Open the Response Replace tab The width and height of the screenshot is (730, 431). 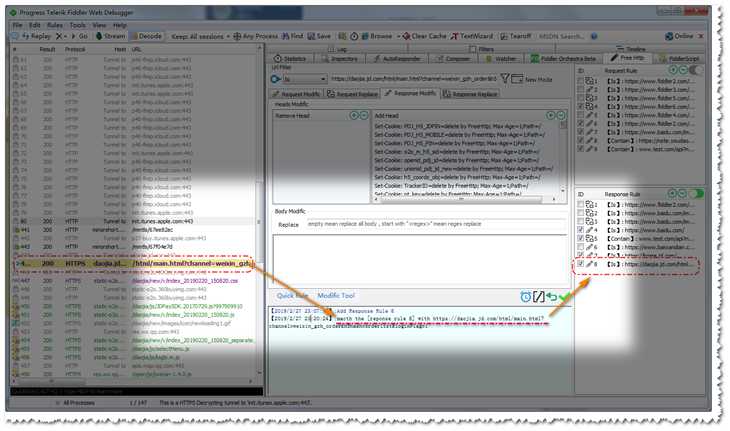[470, 94]
